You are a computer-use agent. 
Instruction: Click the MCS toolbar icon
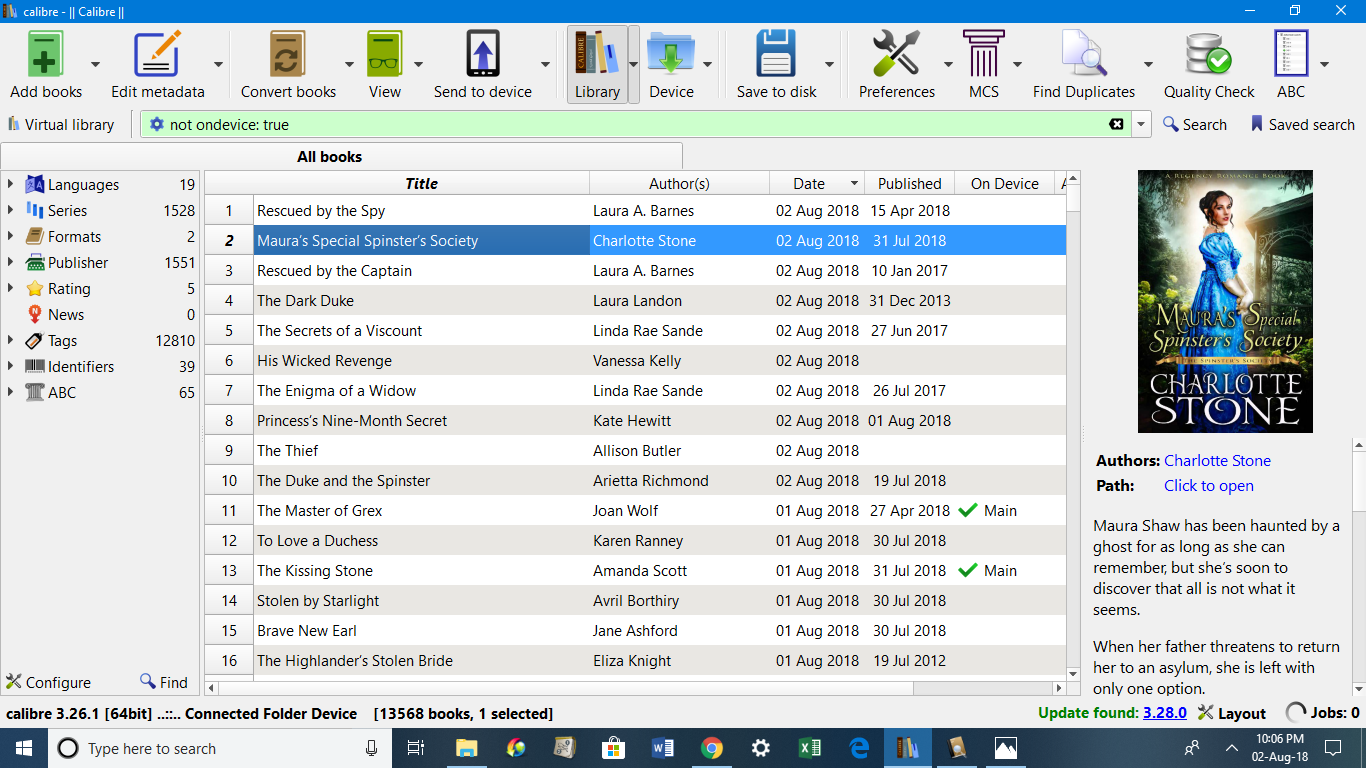(x=984, y=54)
